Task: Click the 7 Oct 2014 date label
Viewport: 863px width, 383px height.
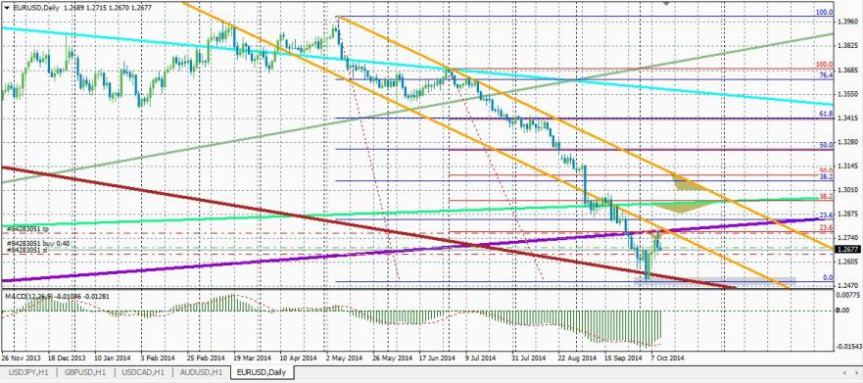Action: [x=668, y=357]
